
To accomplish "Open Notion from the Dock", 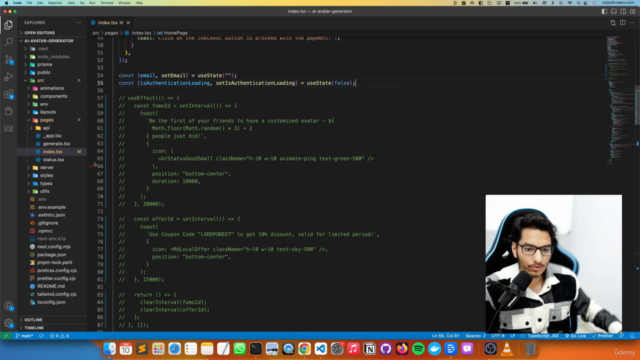I will pos(369,349).
